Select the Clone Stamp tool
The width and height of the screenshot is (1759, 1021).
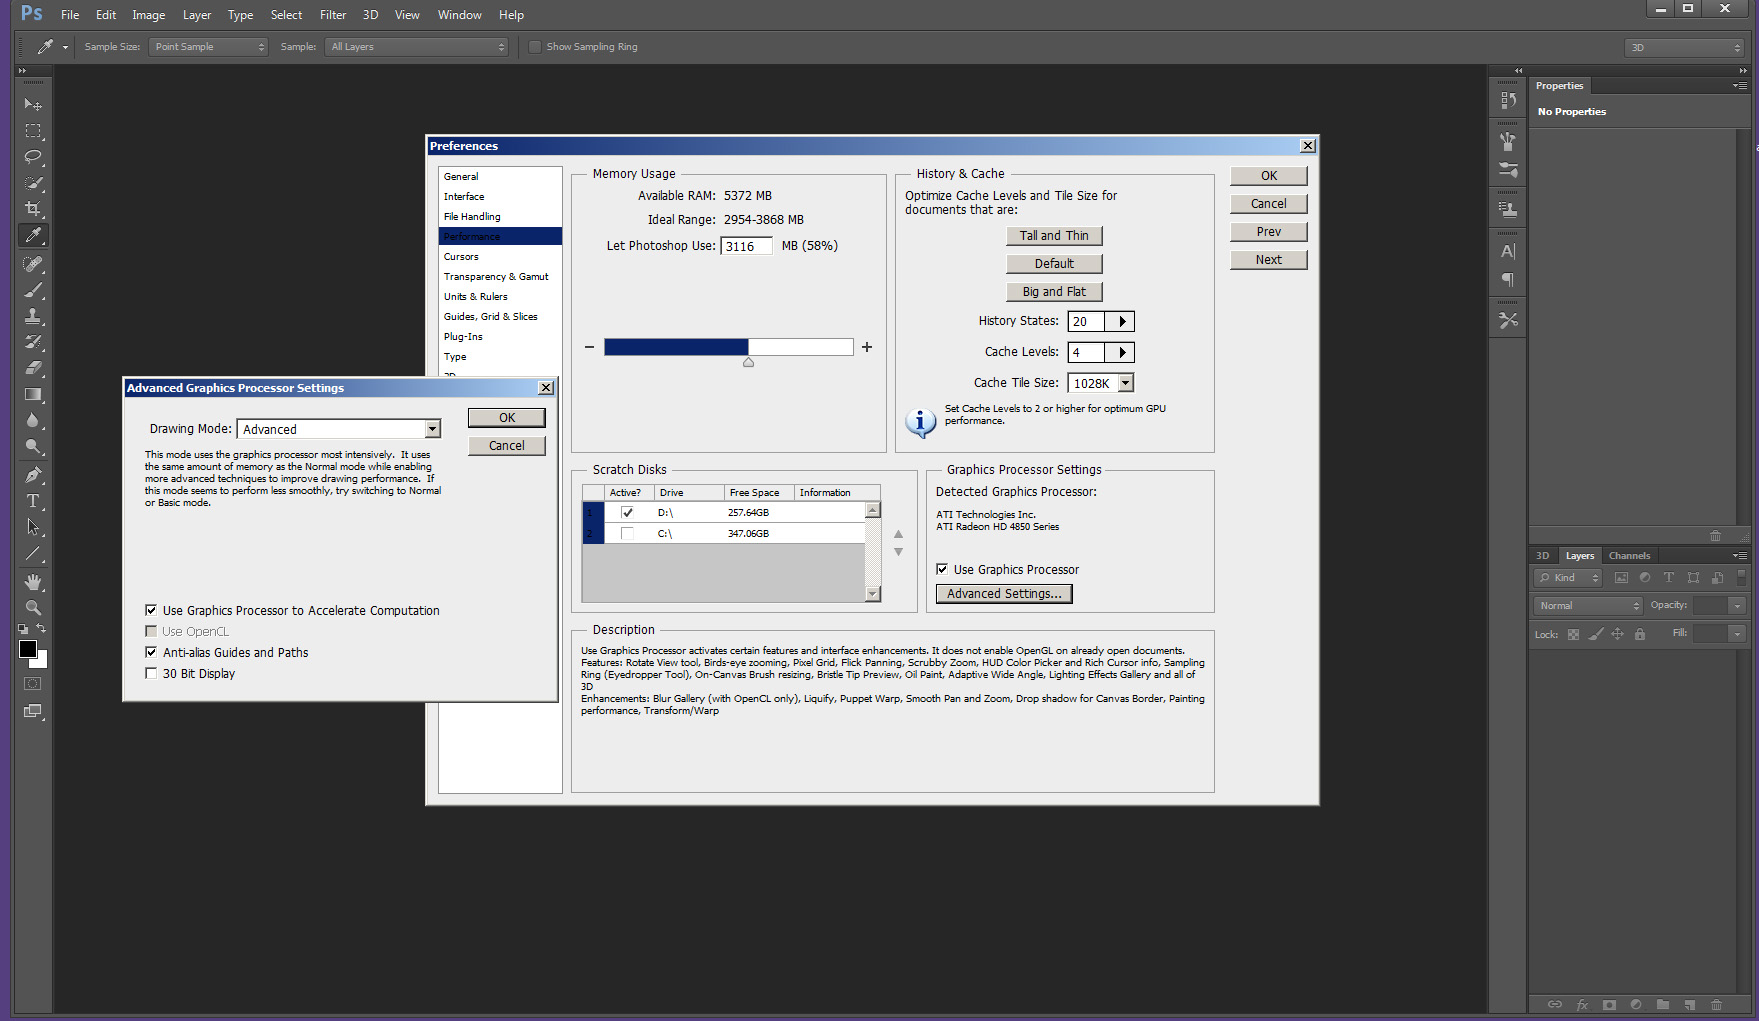point(33,316)
